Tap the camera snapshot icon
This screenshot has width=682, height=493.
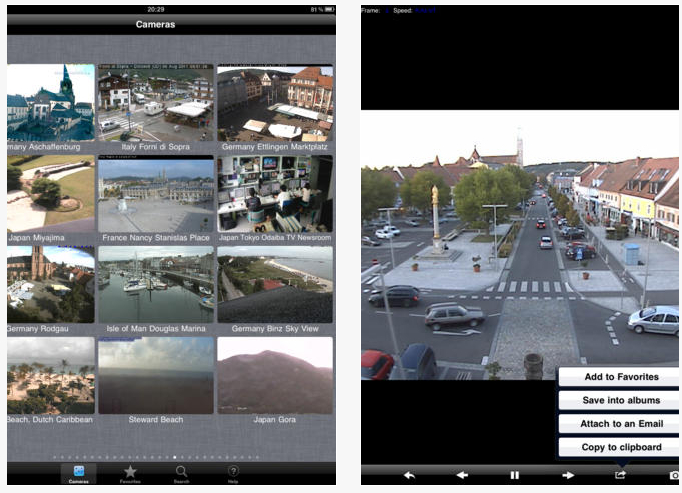tap(675, 475)
